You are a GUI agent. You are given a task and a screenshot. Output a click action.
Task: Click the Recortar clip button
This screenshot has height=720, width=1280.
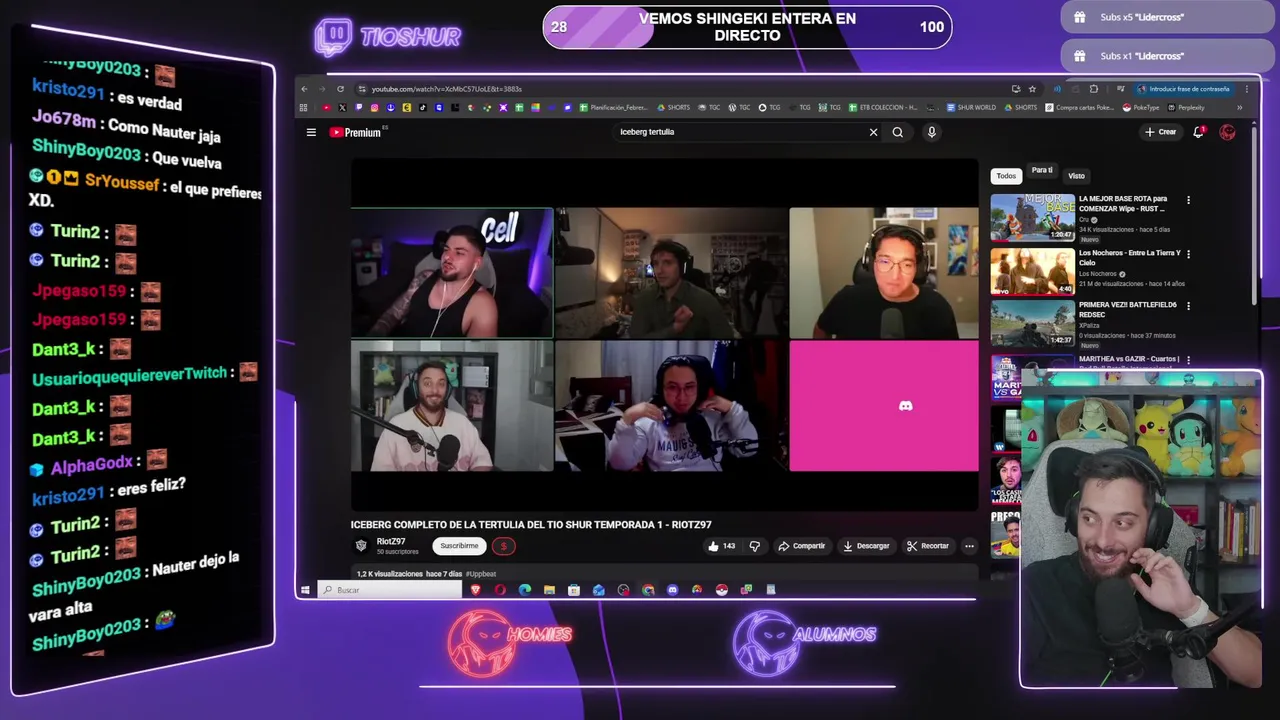pyautogui.click(x=928, y=546)
